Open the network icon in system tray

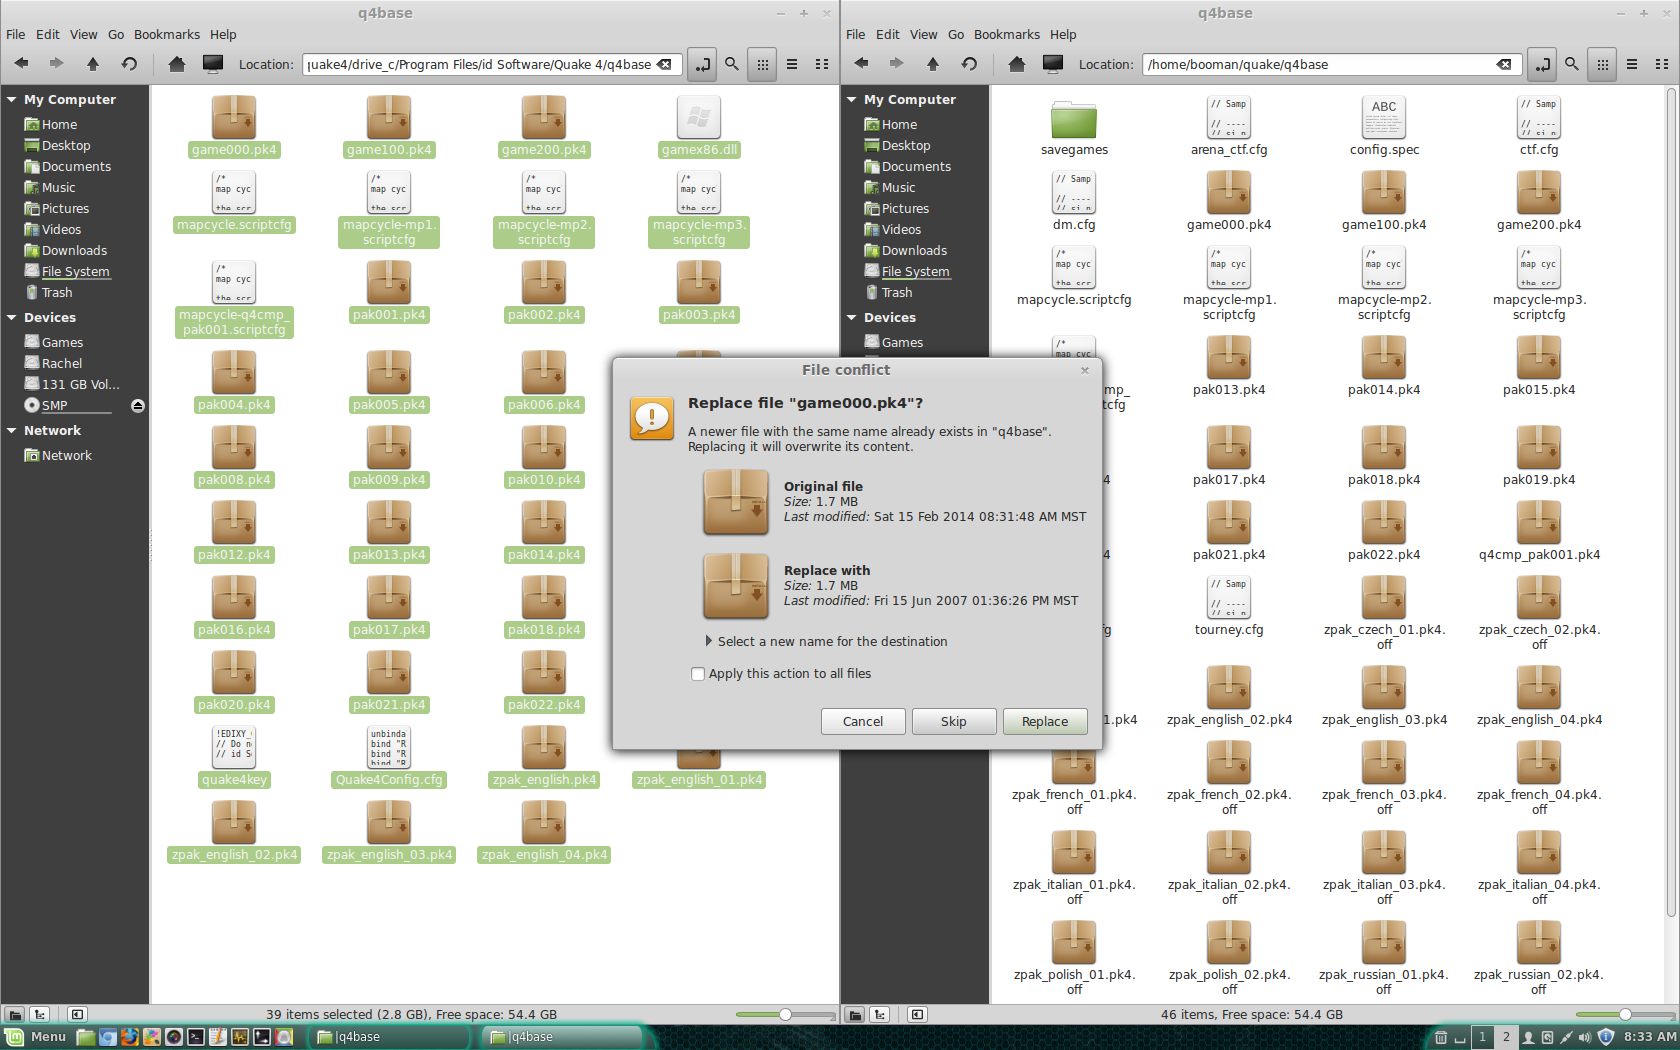click(1566, 1037)
